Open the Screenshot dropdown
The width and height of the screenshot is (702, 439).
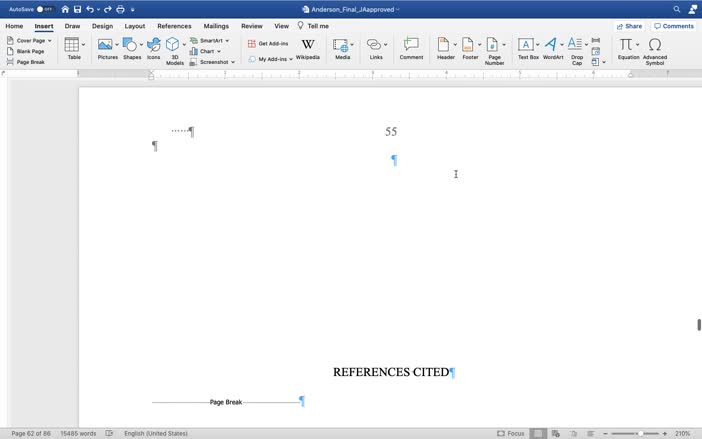point(233,62)
